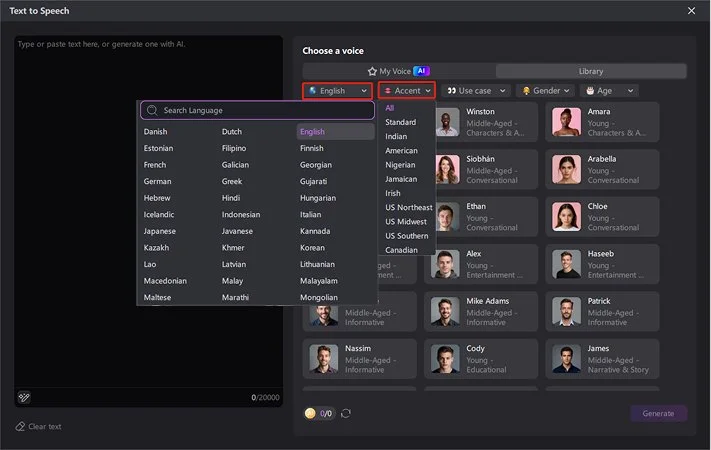Select Amara voice avatar
The image size is (711, 450).
(567, 121)
